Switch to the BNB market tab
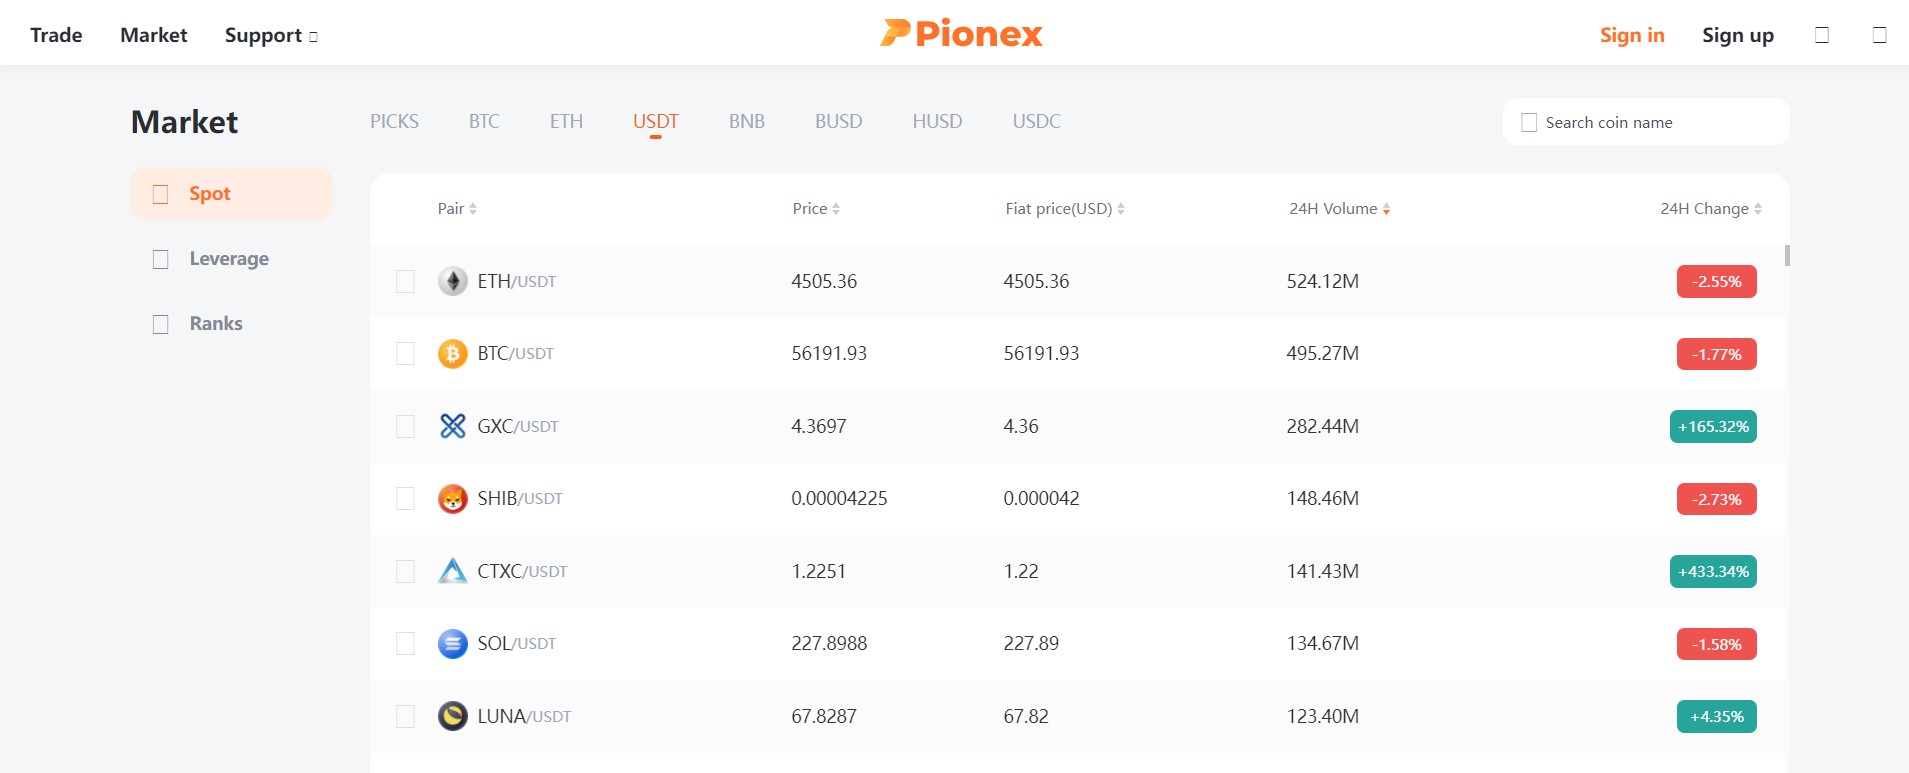Viewport: 1909px width, 773px height. (x=747, y=121)
